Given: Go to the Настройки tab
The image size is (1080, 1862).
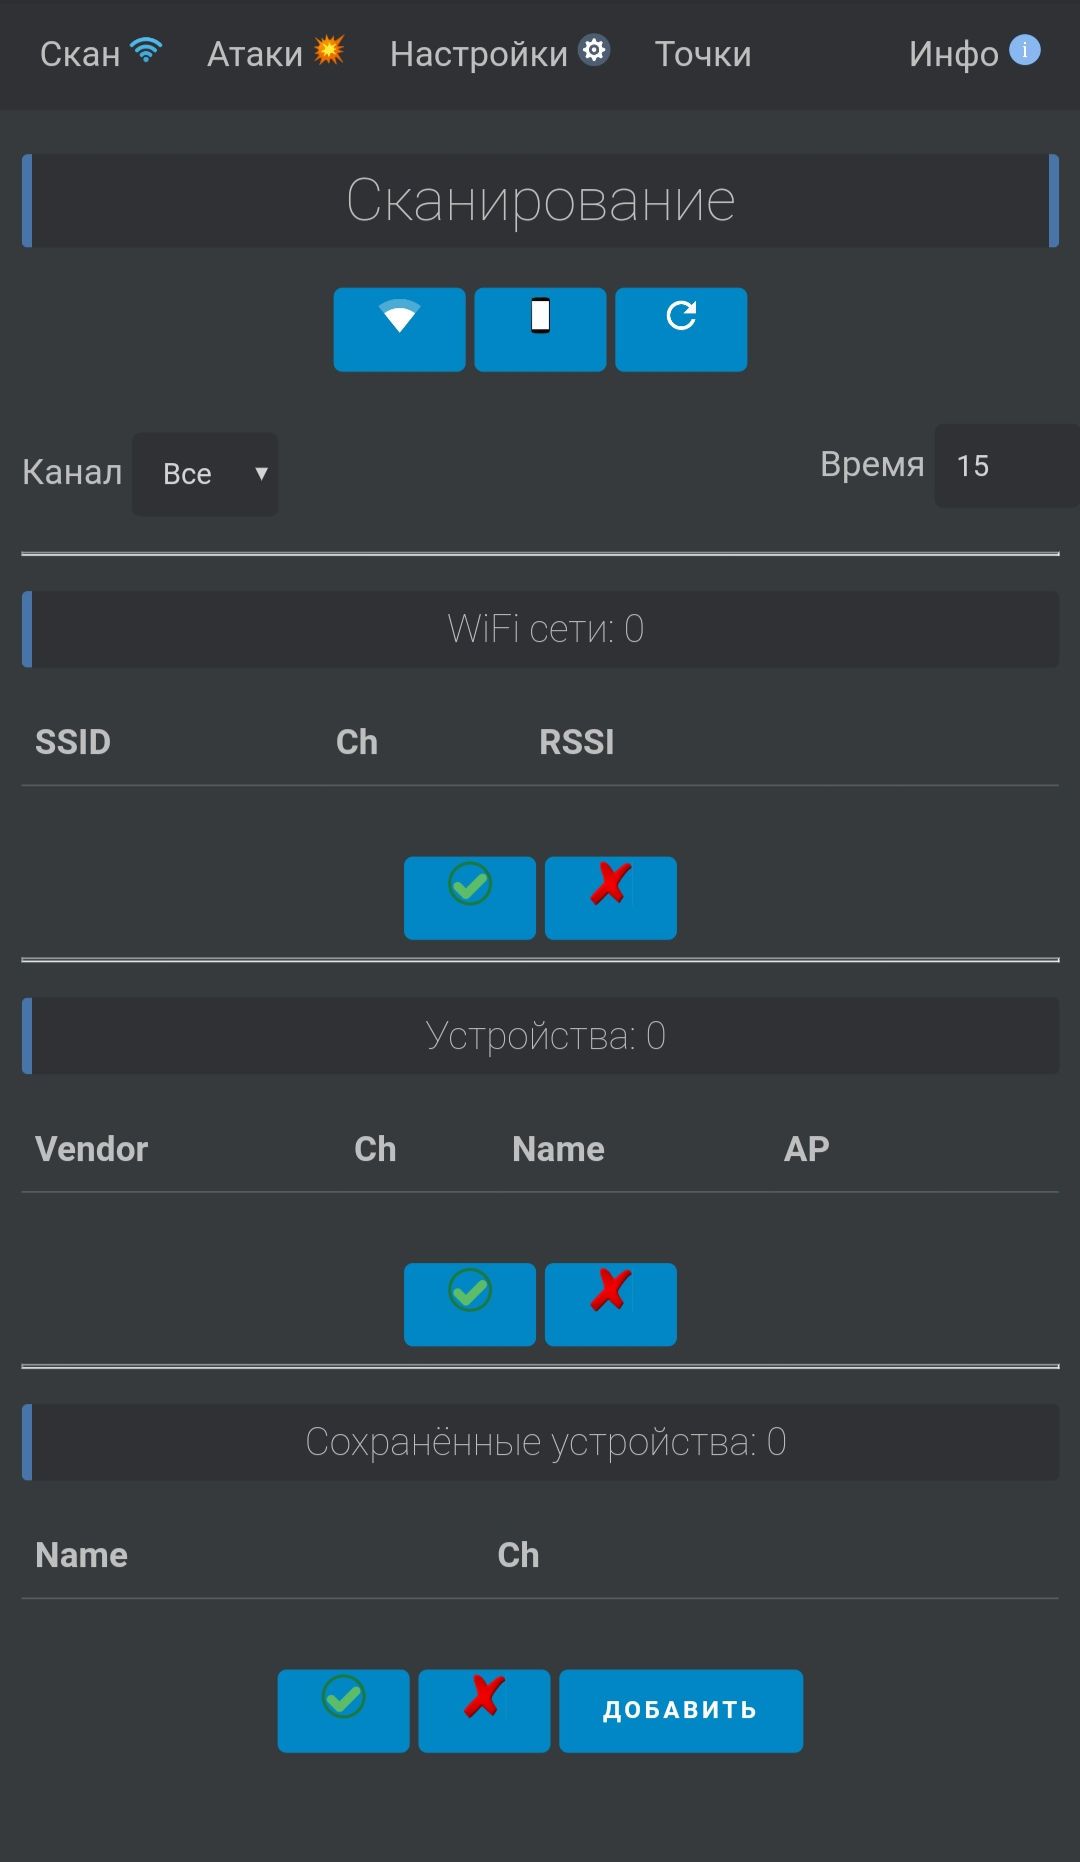Looking at the screenshot, I should 498,54.
